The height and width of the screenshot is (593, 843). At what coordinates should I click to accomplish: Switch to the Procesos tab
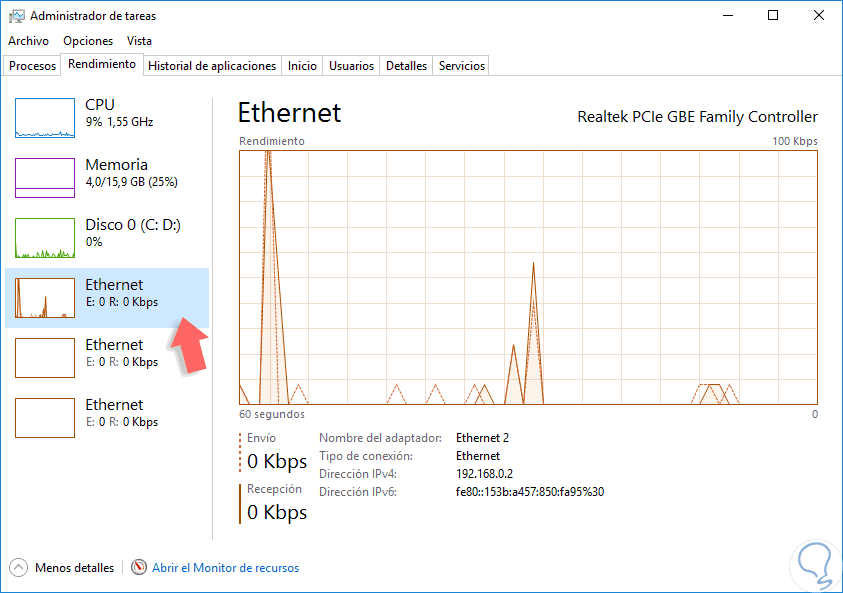pos(33,66)
